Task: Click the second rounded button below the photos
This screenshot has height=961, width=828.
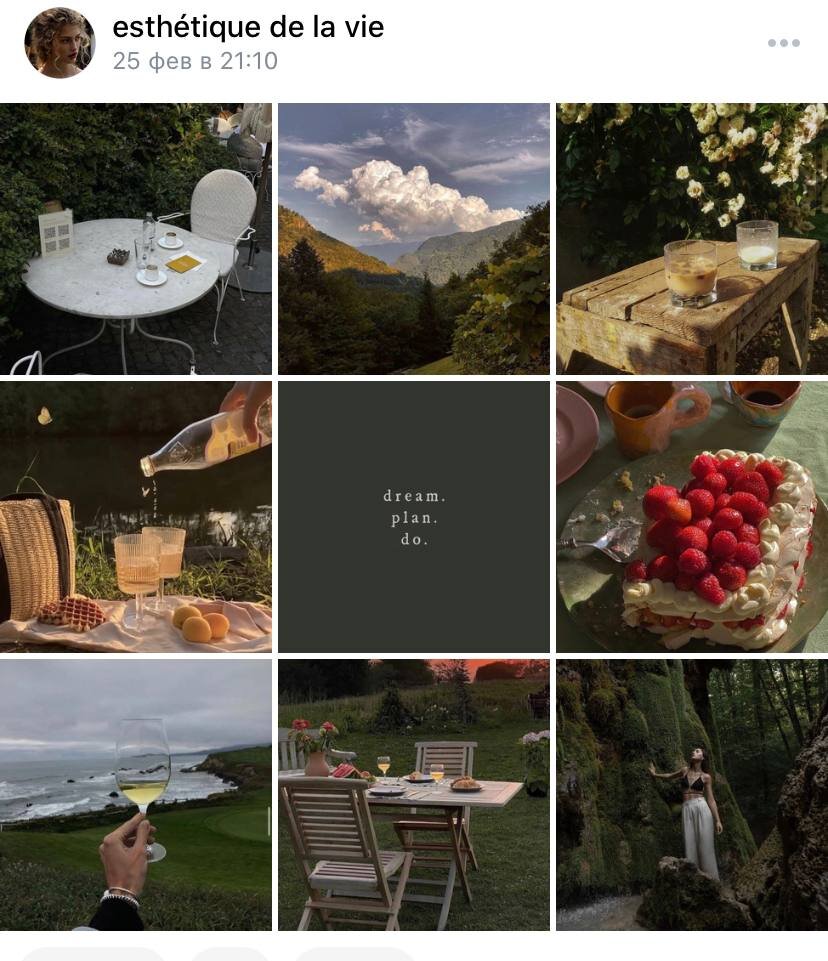Action: pyautogui.click(x=229, y=954)
